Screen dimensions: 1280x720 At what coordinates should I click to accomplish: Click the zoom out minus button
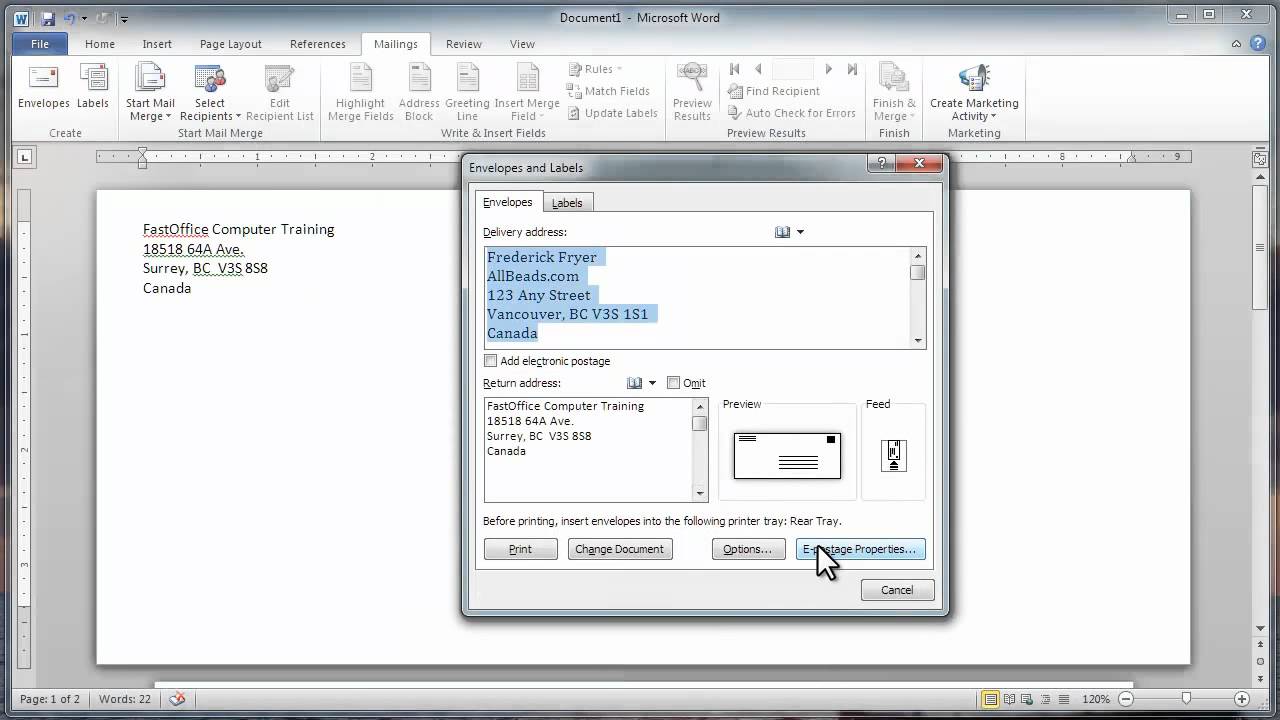1127,699
